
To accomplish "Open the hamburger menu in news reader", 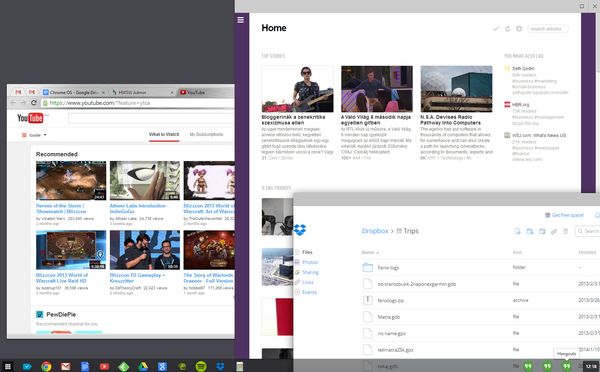I will pyautogui.click(x=241, y=20).
